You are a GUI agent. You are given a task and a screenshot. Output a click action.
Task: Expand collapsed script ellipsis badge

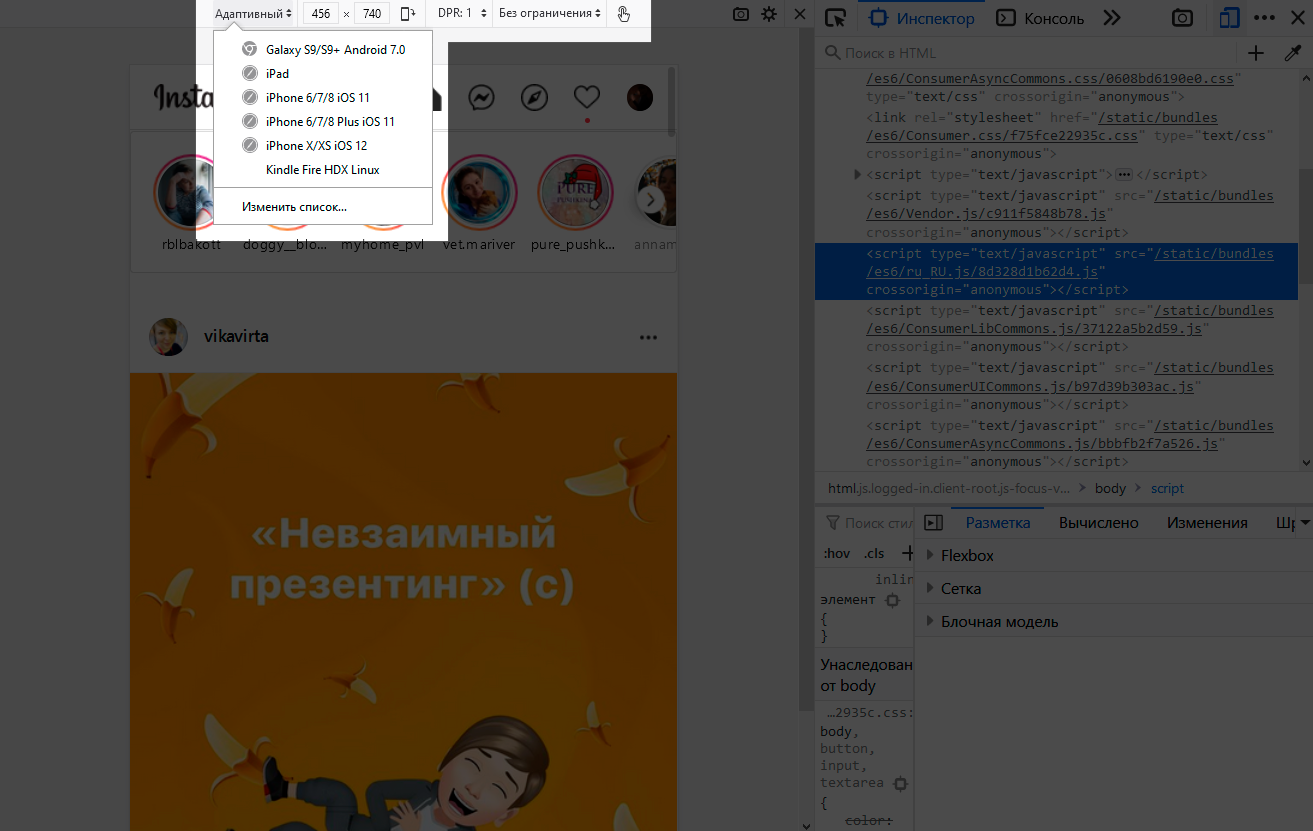point(1123,175)
